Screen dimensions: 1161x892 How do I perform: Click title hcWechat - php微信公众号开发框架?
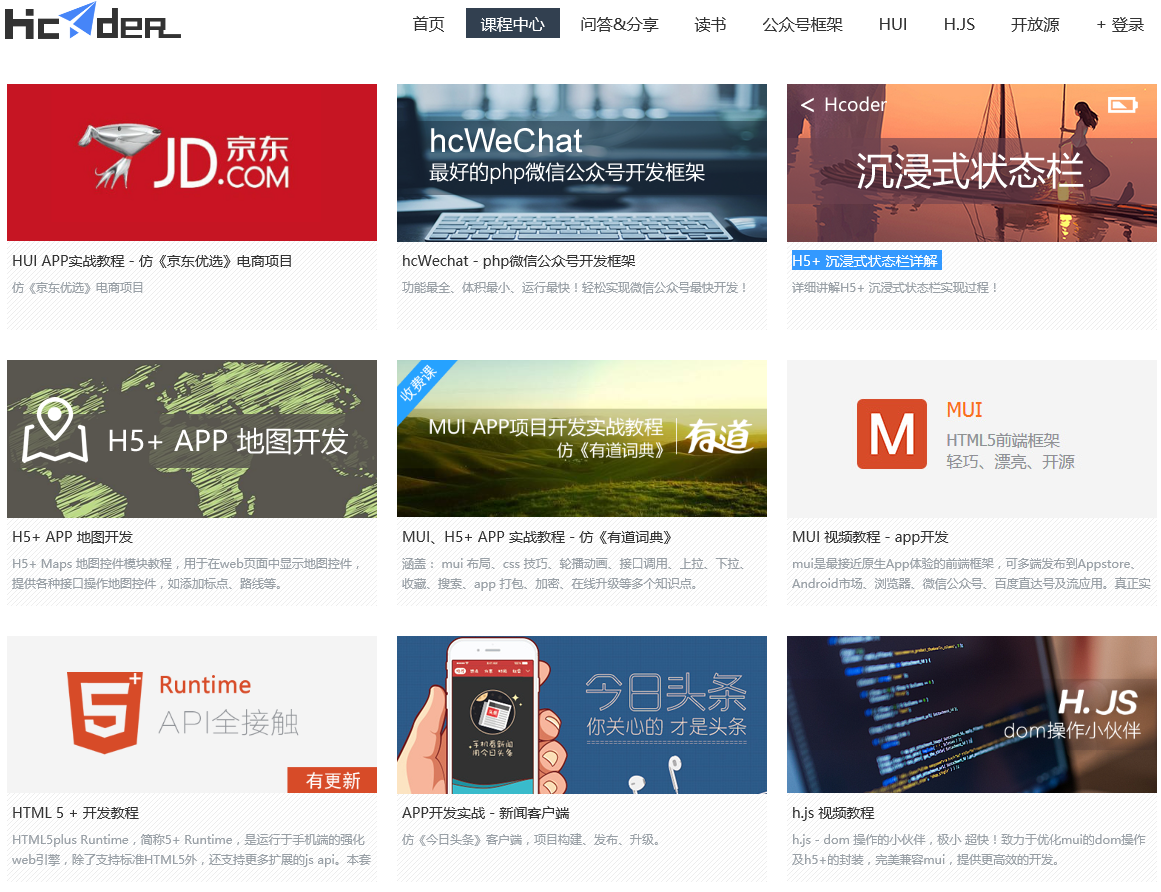point(518,261)
